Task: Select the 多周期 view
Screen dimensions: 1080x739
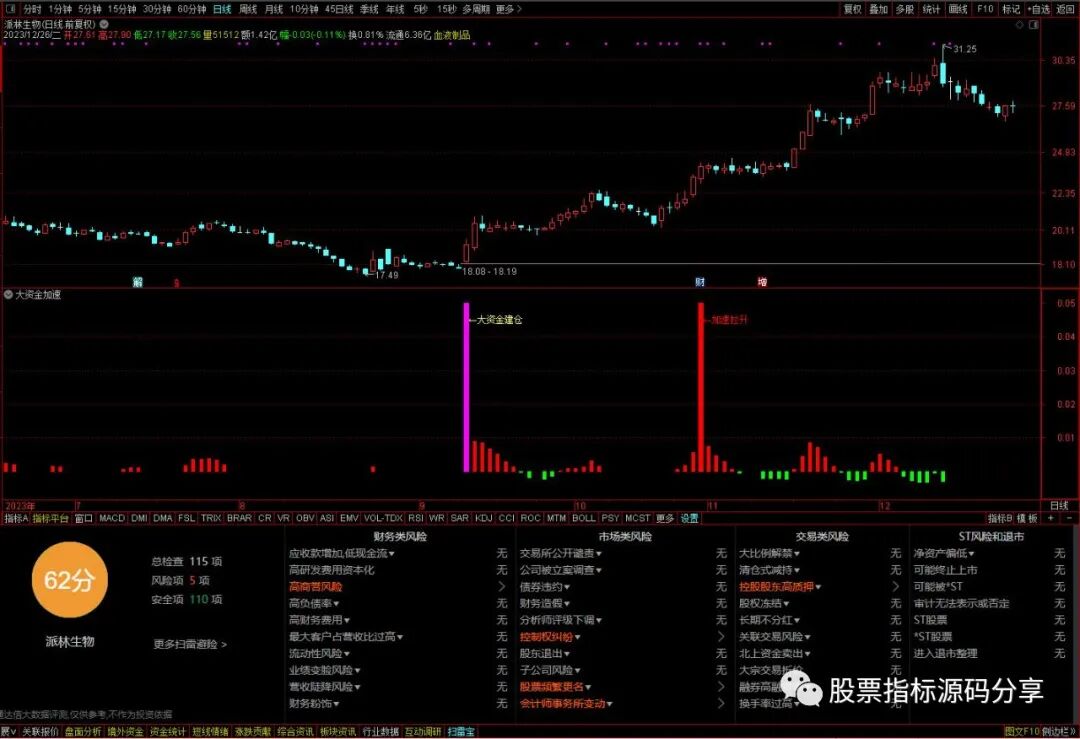Action: pos(476,9)
